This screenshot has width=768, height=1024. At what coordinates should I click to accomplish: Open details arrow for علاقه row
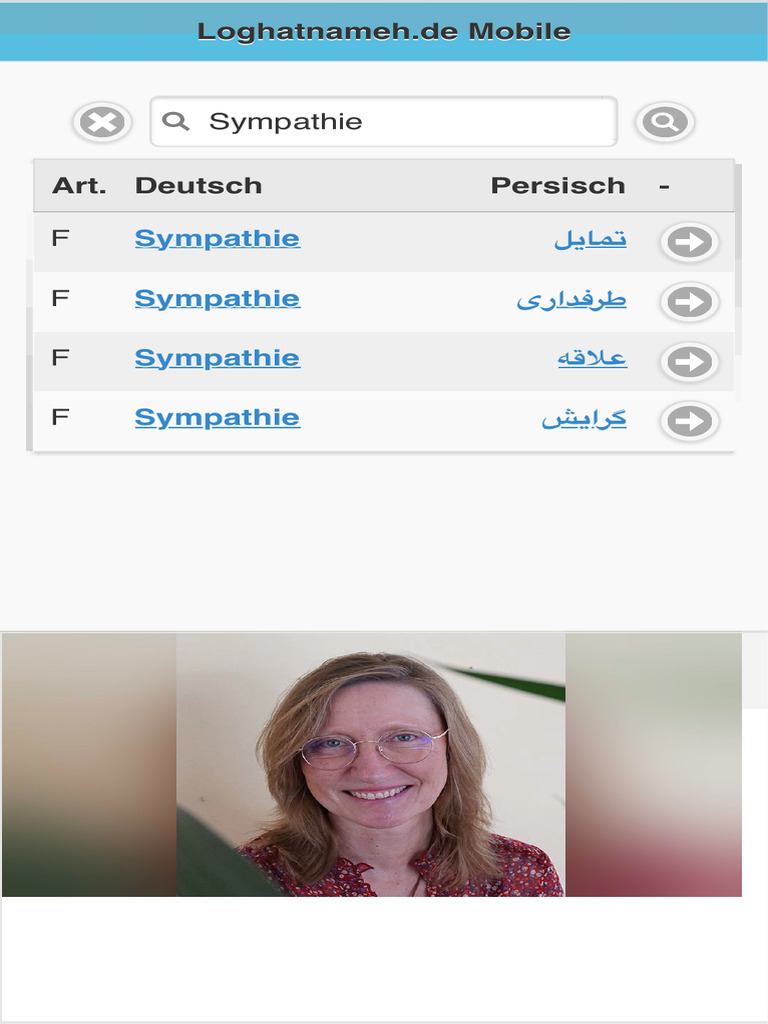[x=689, y=362]
